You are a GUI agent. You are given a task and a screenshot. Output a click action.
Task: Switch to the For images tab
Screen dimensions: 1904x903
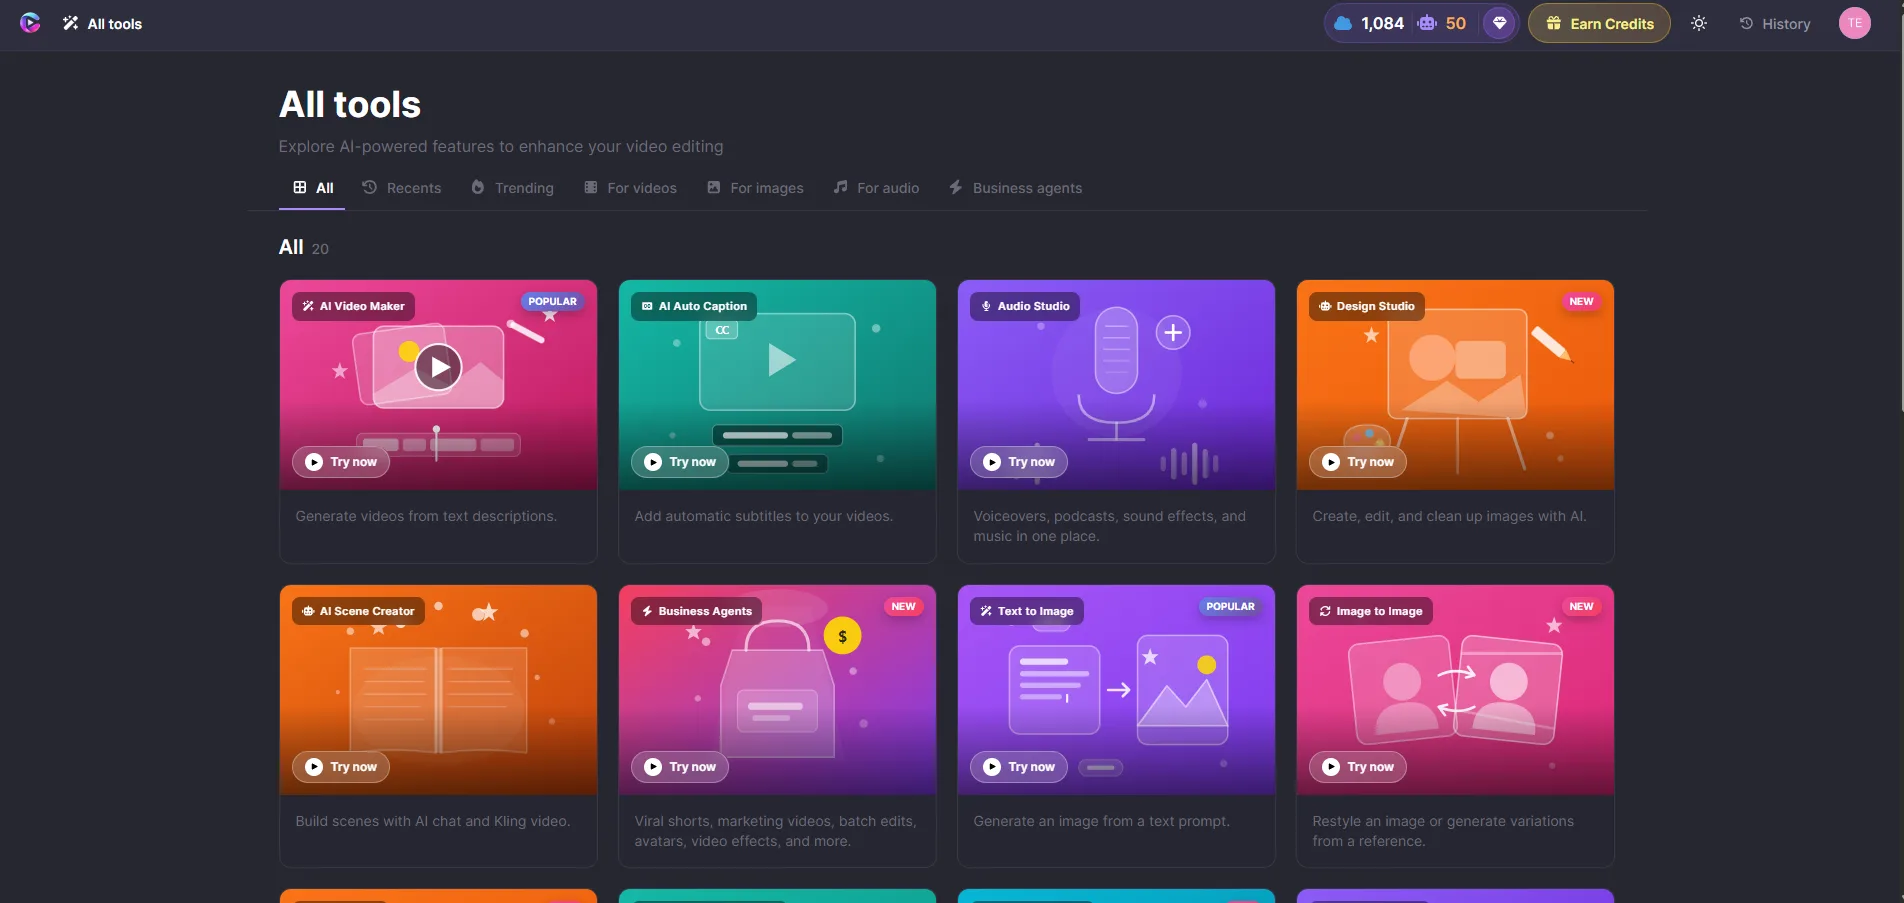(755, 188)
